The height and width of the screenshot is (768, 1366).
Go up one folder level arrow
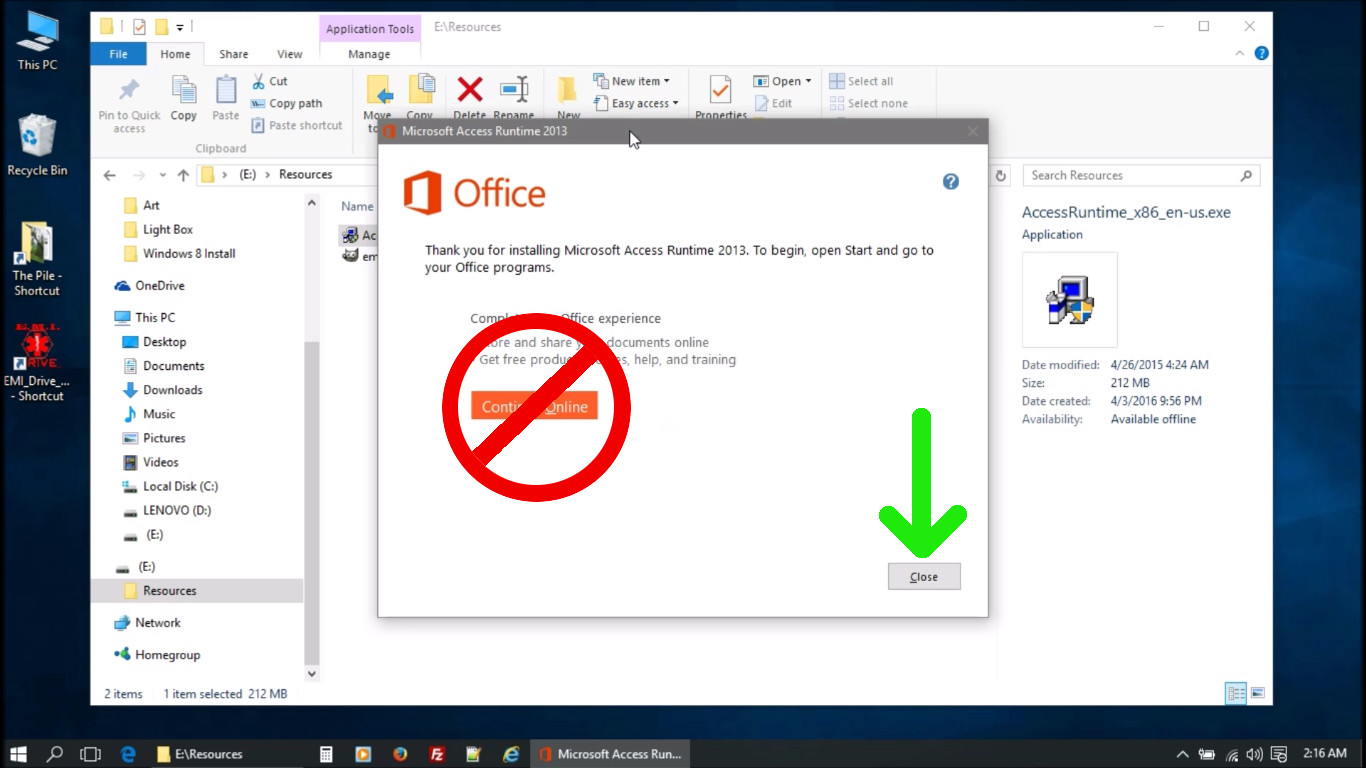click(183, 175)
